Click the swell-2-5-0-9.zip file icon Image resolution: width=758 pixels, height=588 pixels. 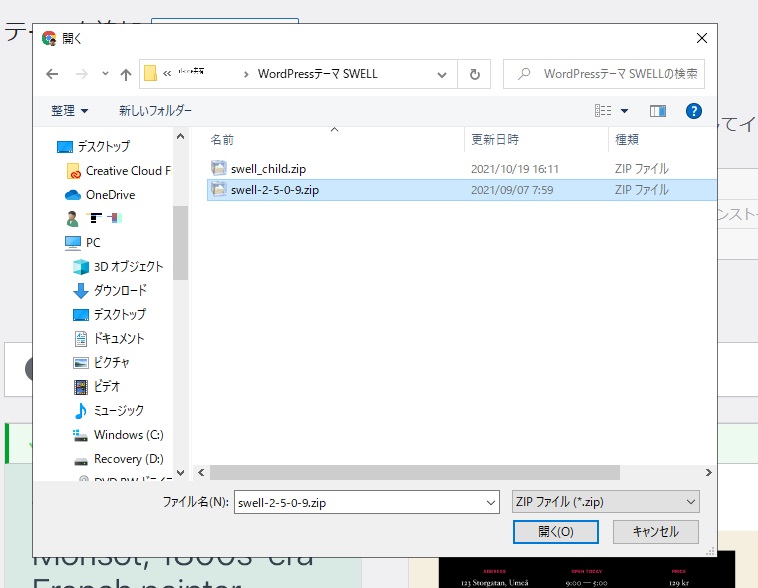click(x=219, y=190)
